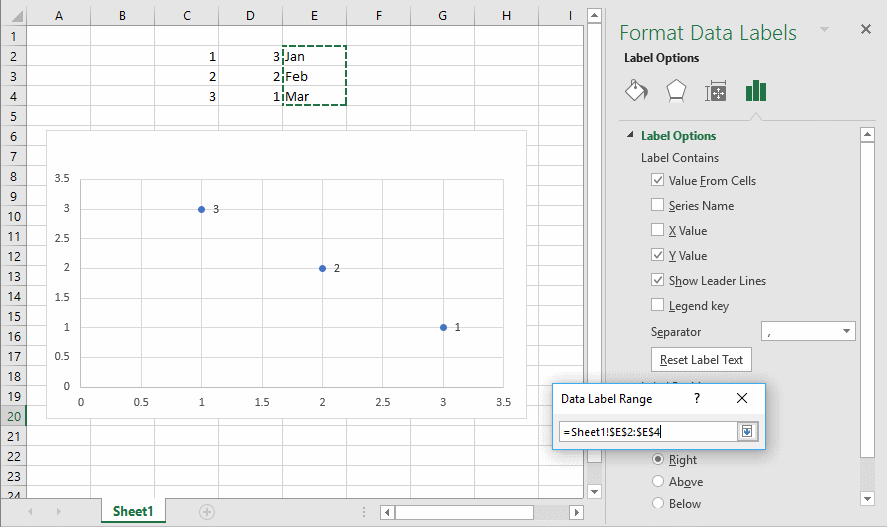
Task: Select column A header
Action: pos(59,16)
